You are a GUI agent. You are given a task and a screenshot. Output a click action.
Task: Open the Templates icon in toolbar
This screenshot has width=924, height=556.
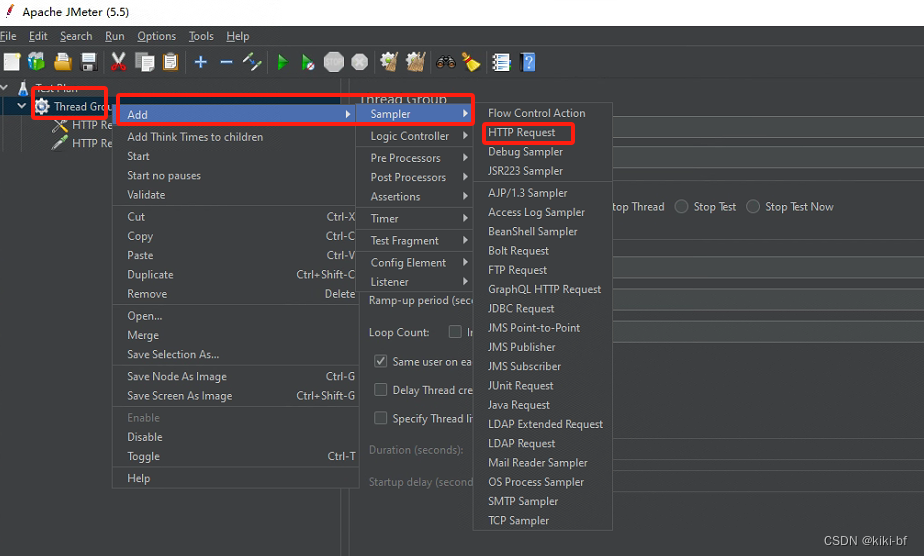[x=37, y=62]
